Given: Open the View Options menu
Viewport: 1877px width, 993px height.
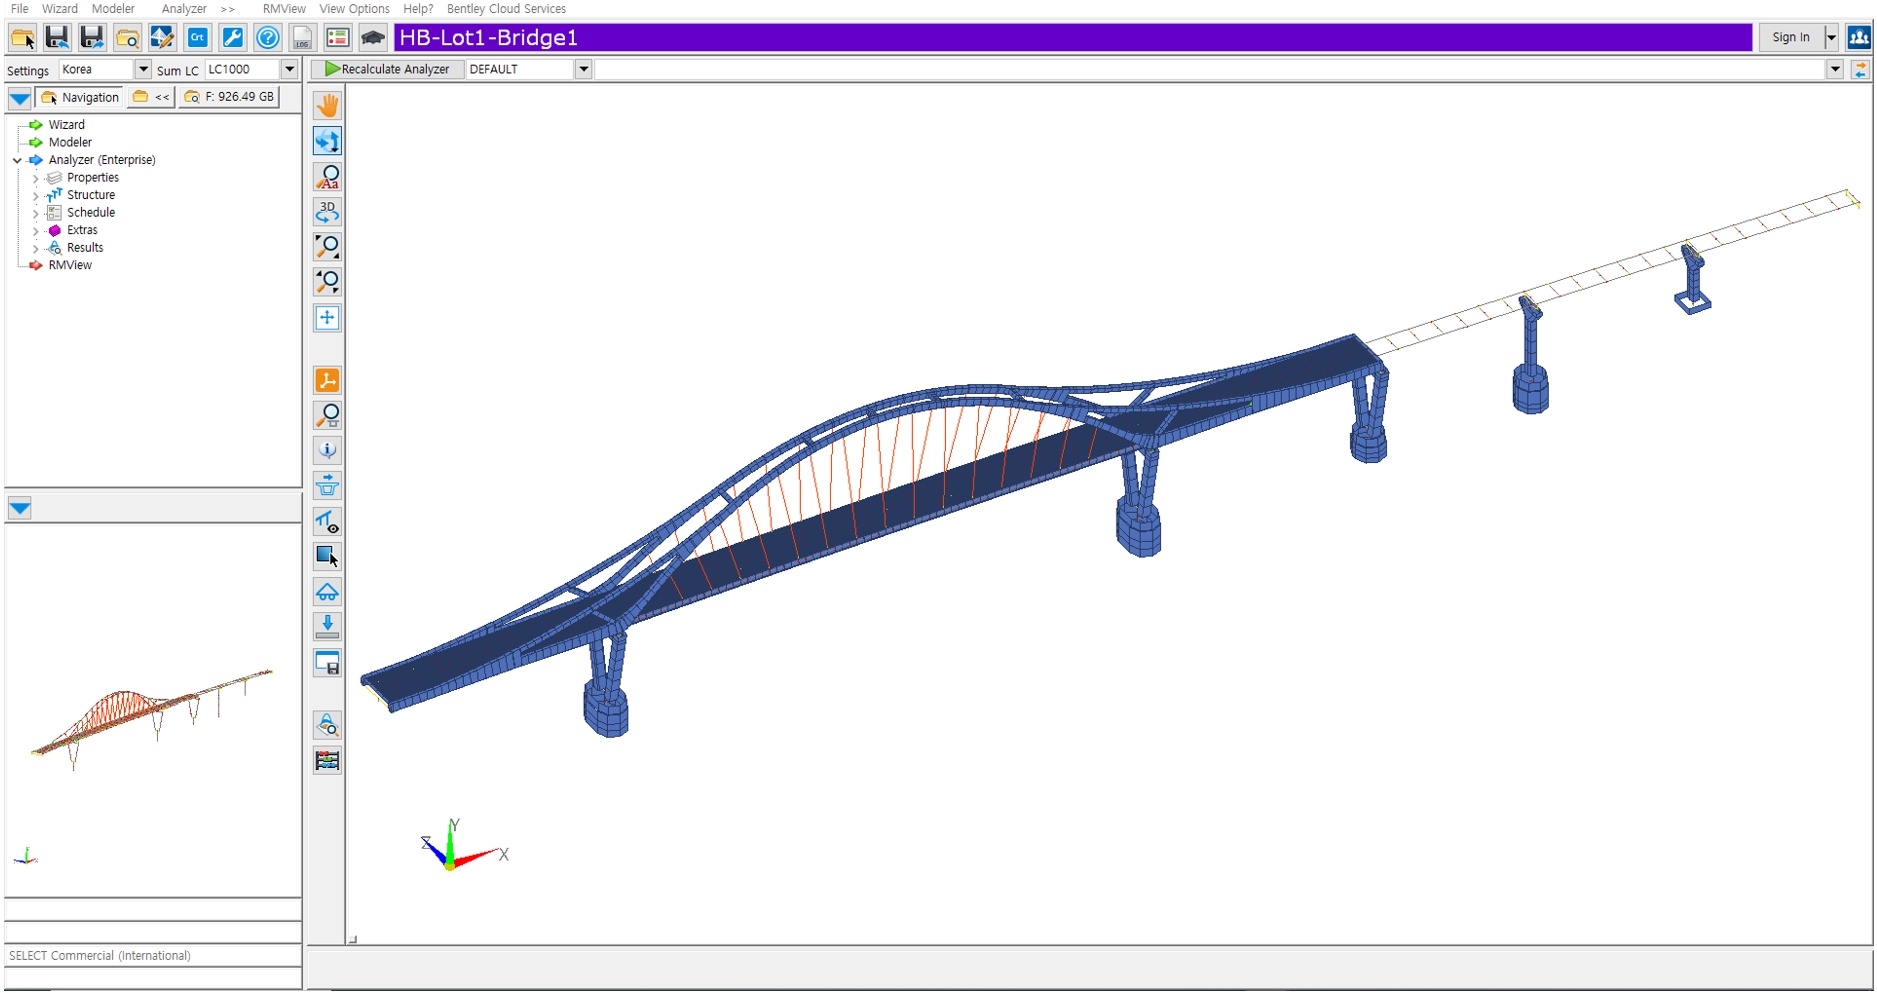Looking at the screenshot, I should tap(354, 9).
